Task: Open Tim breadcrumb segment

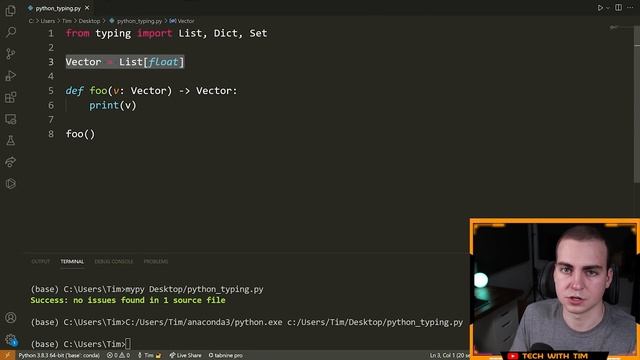Action: 67,21
